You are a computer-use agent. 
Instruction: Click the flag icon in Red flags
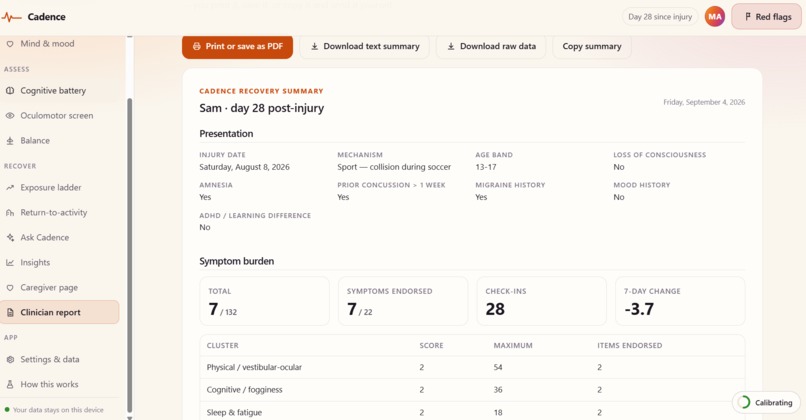pos(748,17)
